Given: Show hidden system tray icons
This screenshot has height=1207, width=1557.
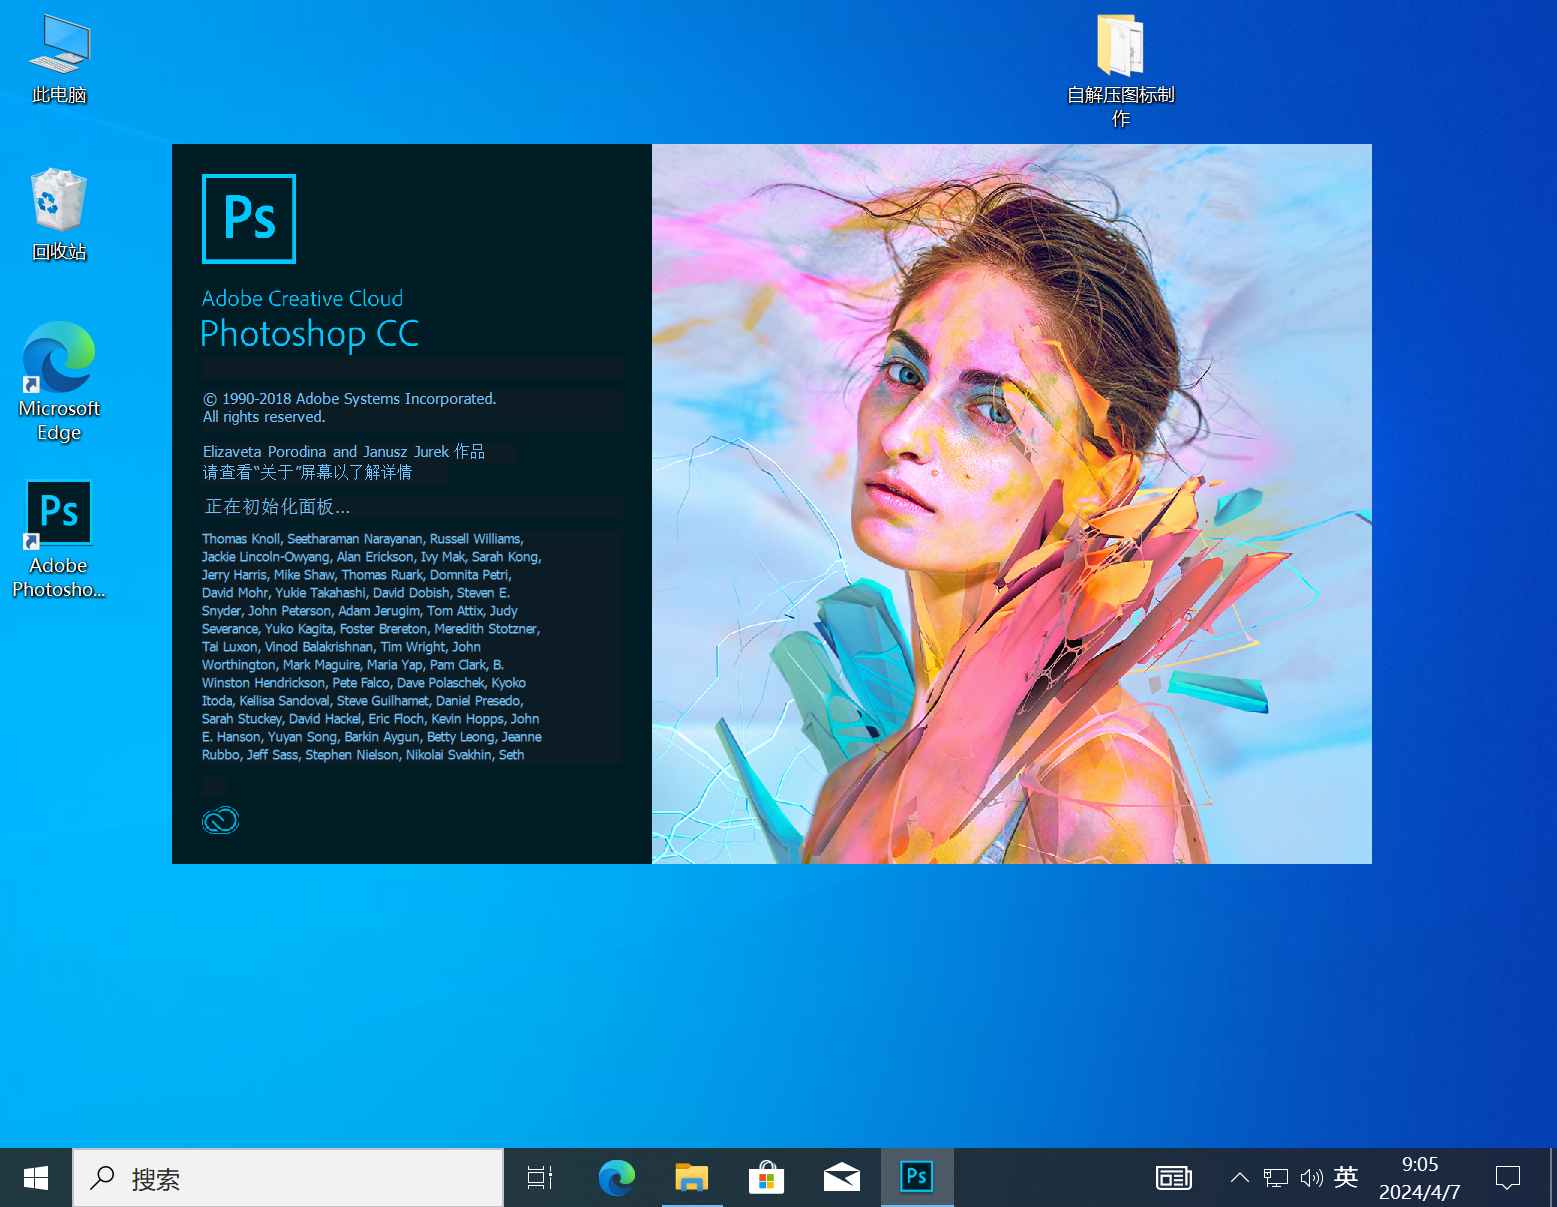Looking at the screenshot, I should tap(1239, 1178).
